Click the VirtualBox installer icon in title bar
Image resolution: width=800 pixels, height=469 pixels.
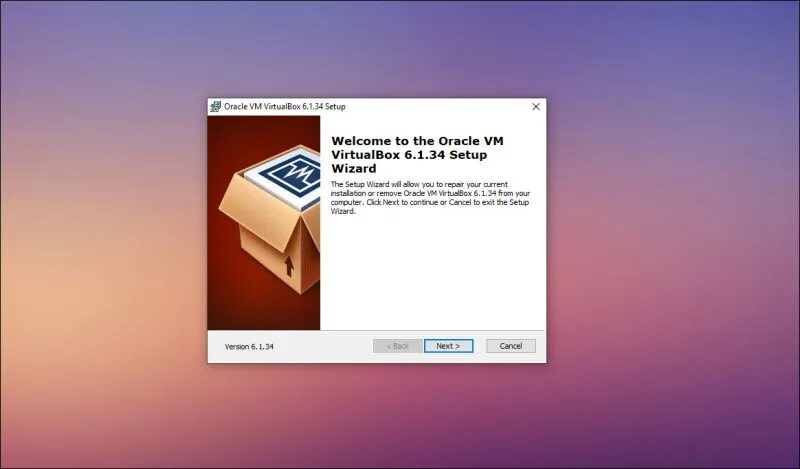click(215, 107)
